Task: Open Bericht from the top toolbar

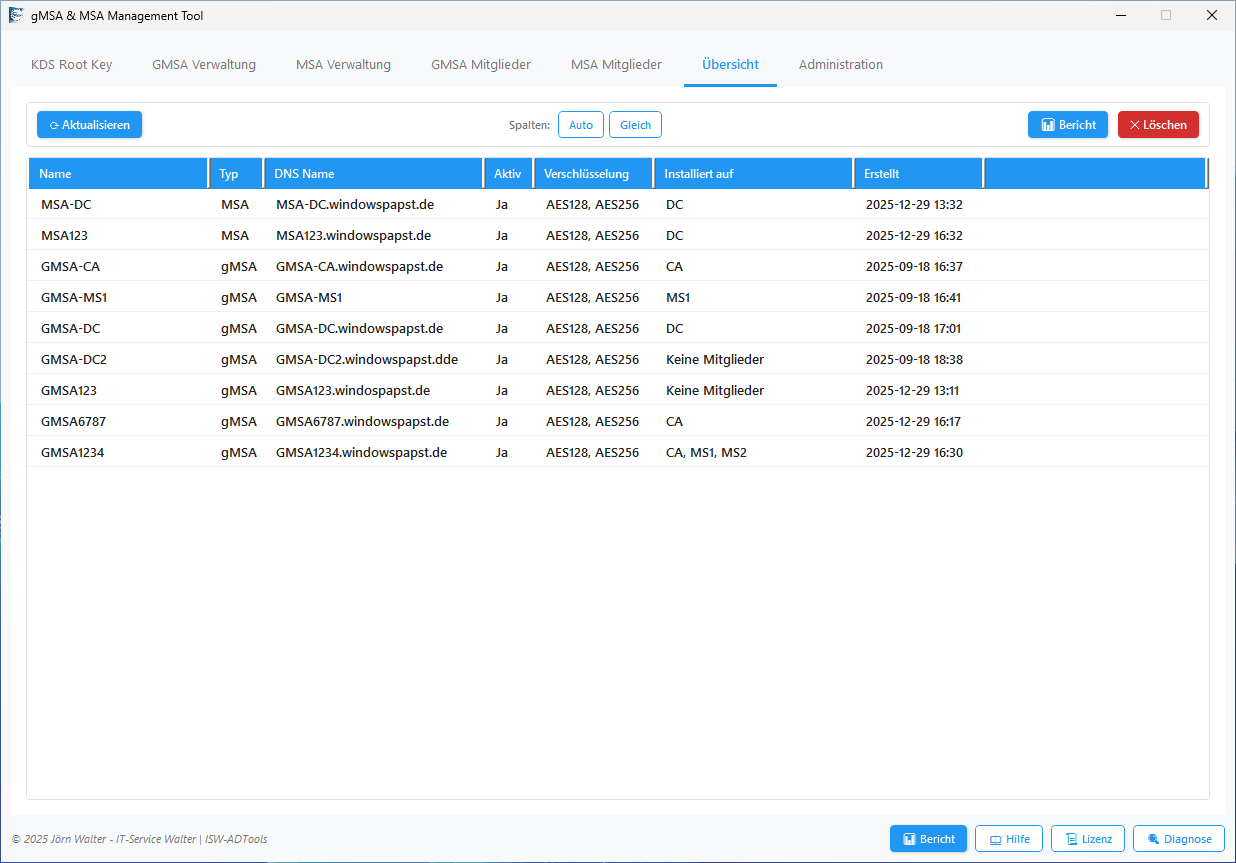Action: [x=1067, y=125]
